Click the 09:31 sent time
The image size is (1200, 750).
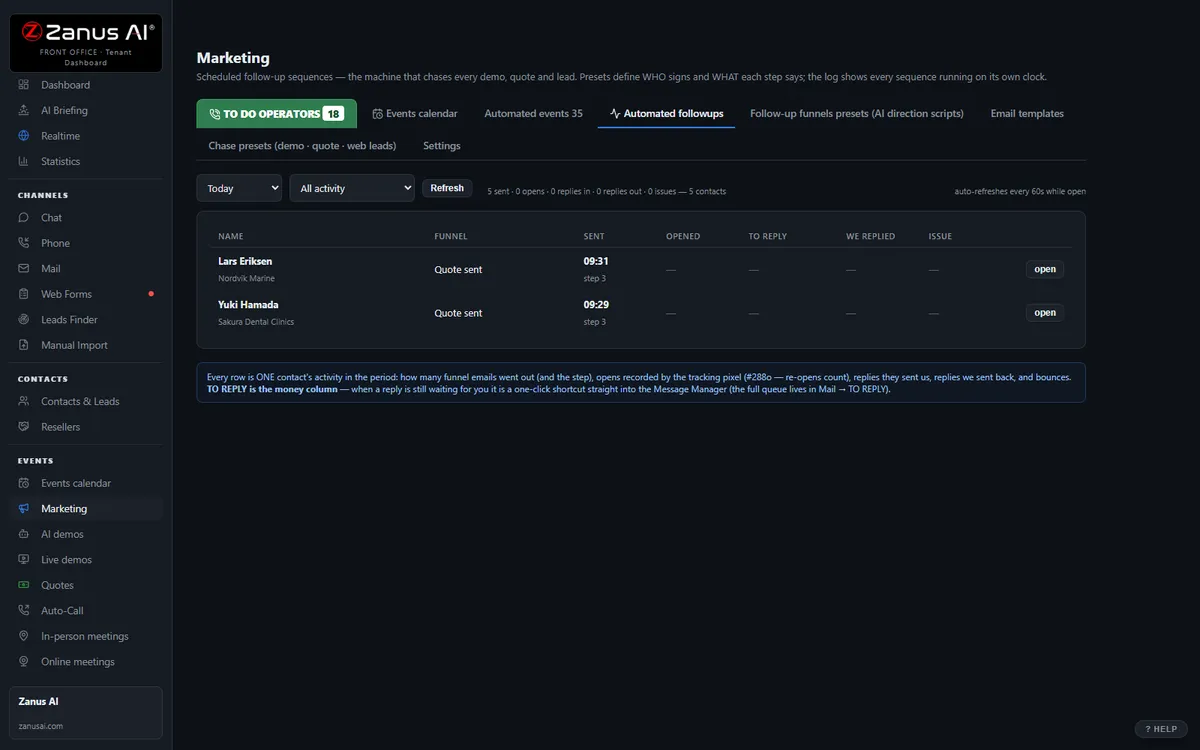596,261
